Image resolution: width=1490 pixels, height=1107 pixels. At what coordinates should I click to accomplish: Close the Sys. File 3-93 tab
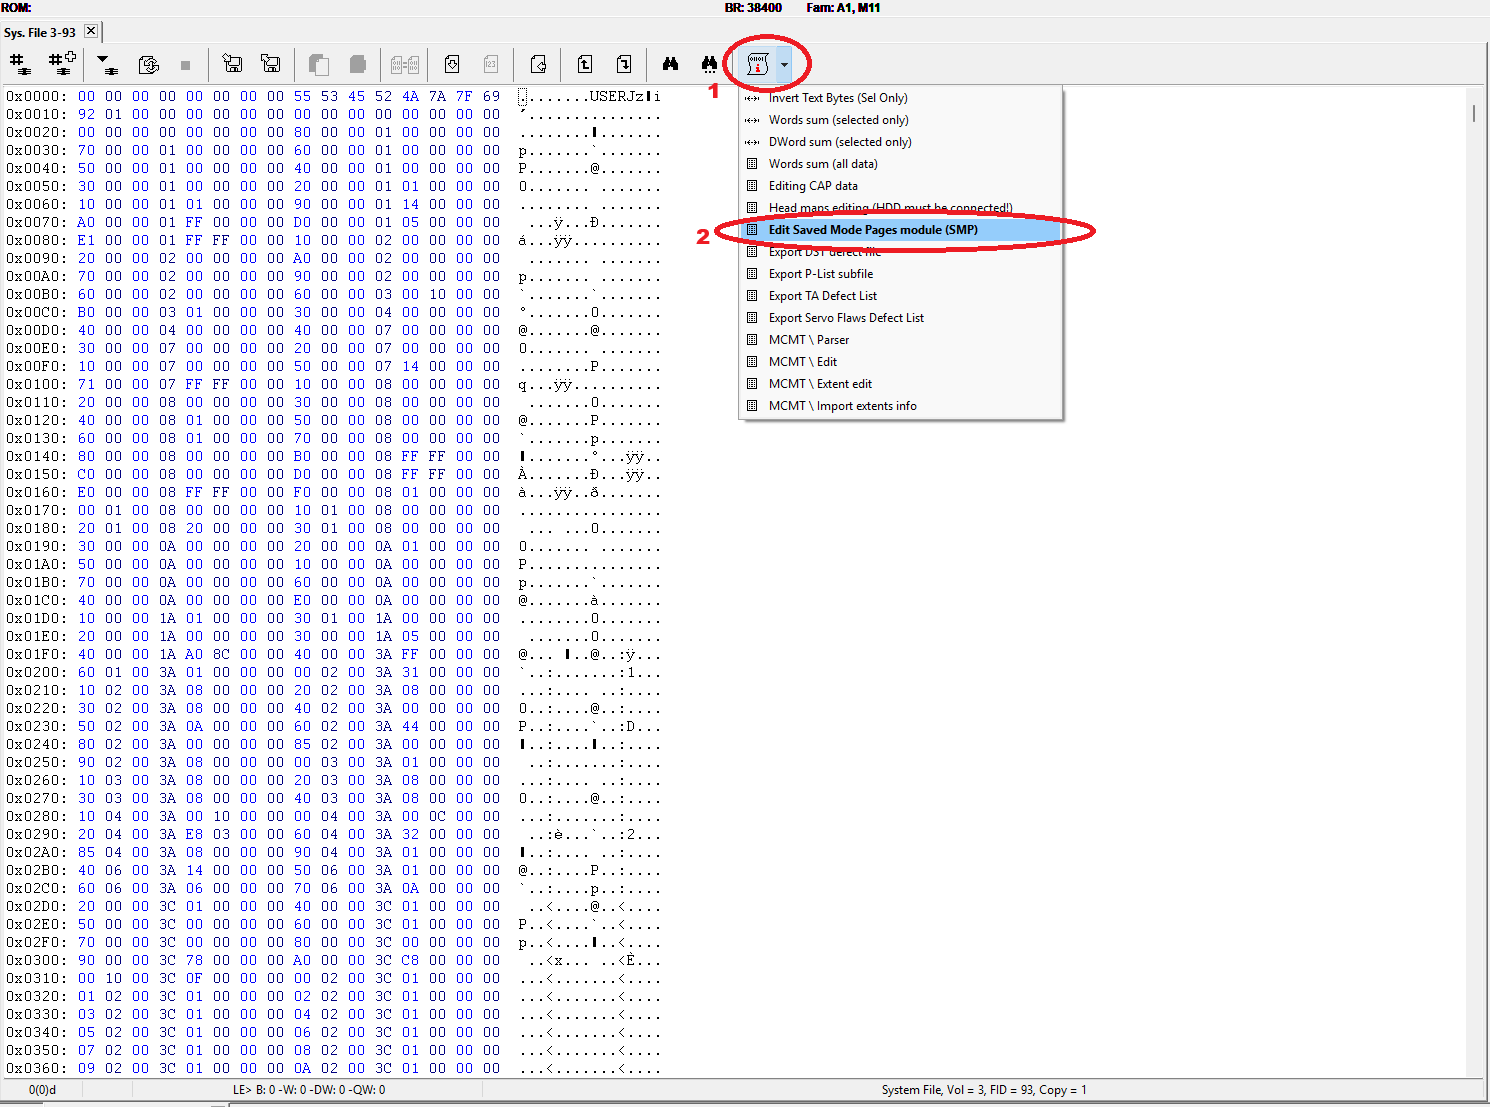91,31
